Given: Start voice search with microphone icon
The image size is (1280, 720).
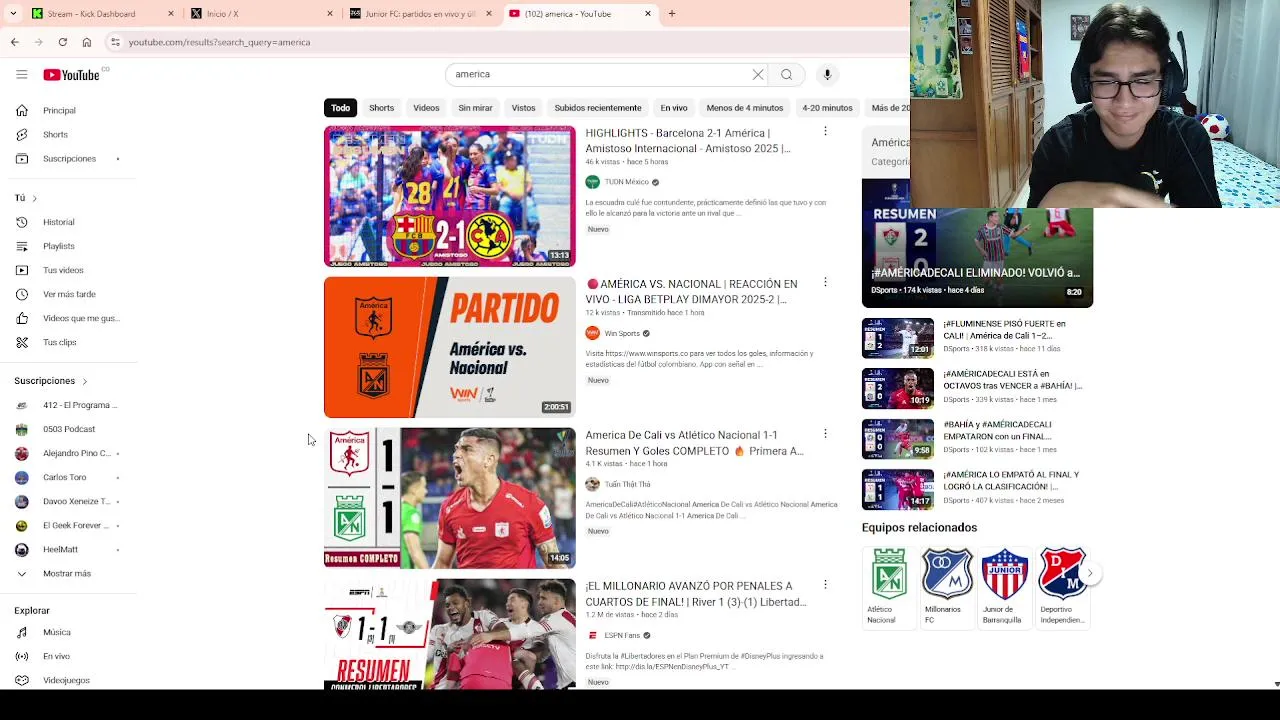Looking at the screenshot, I should (x=827, y=74).
